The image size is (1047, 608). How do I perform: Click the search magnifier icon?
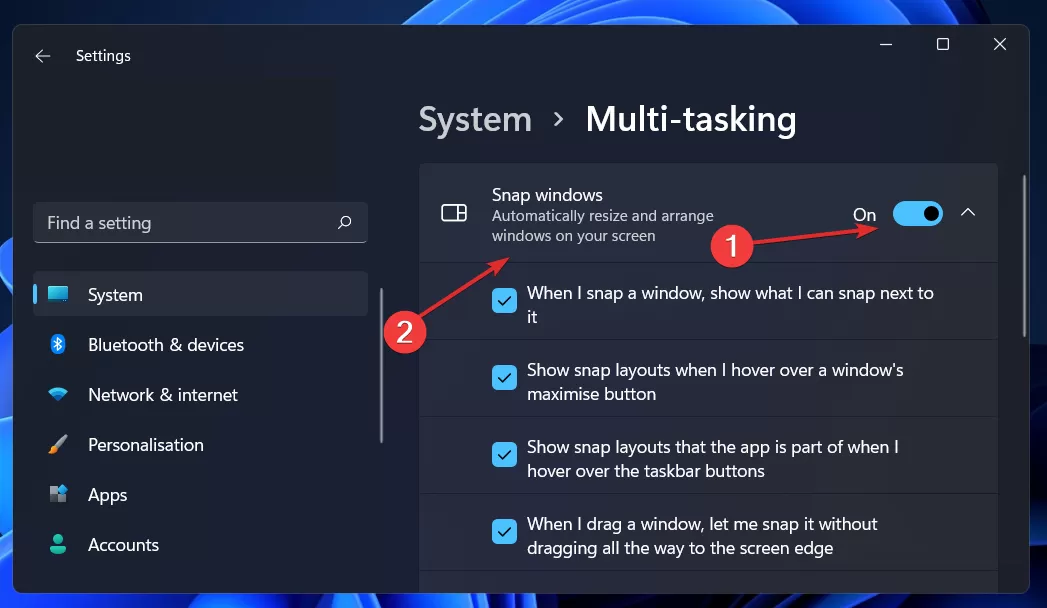[345, 222]
